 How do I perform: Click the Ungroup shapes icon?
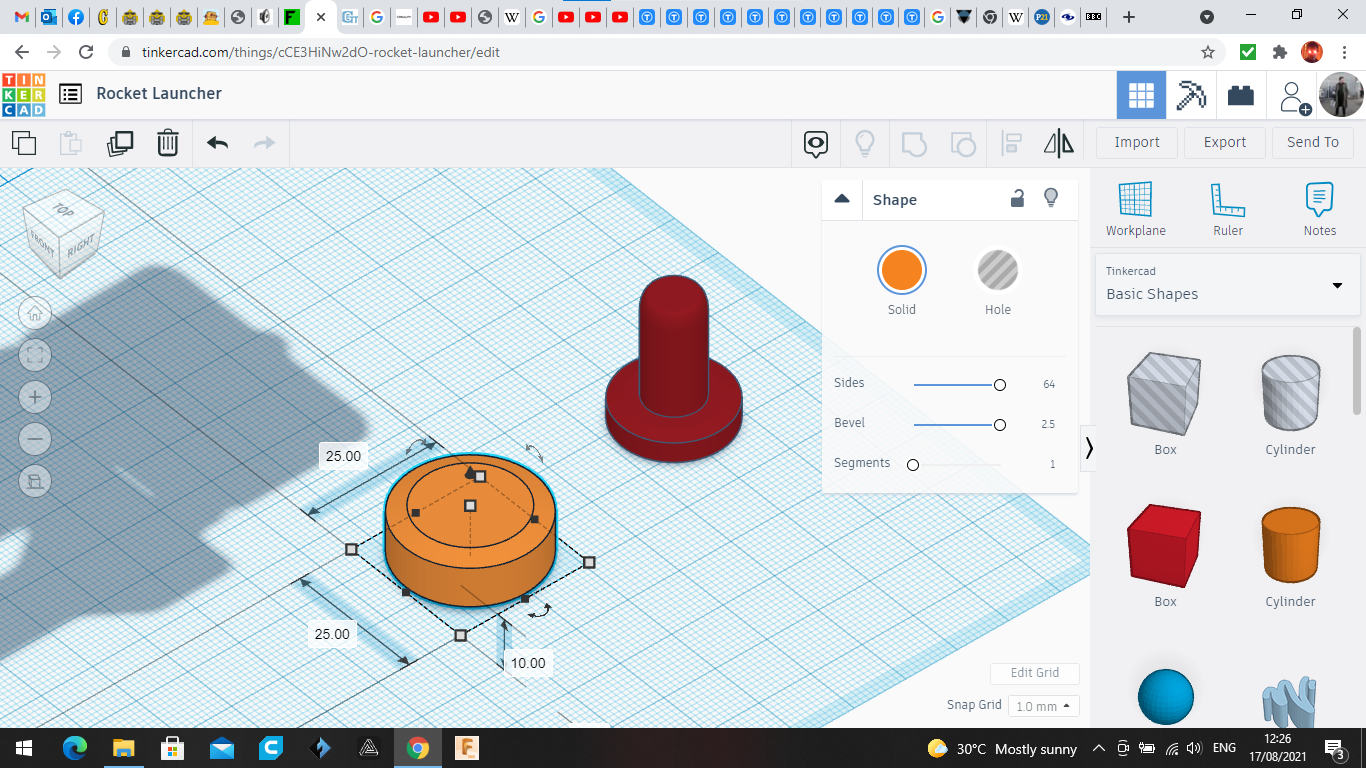963,144
